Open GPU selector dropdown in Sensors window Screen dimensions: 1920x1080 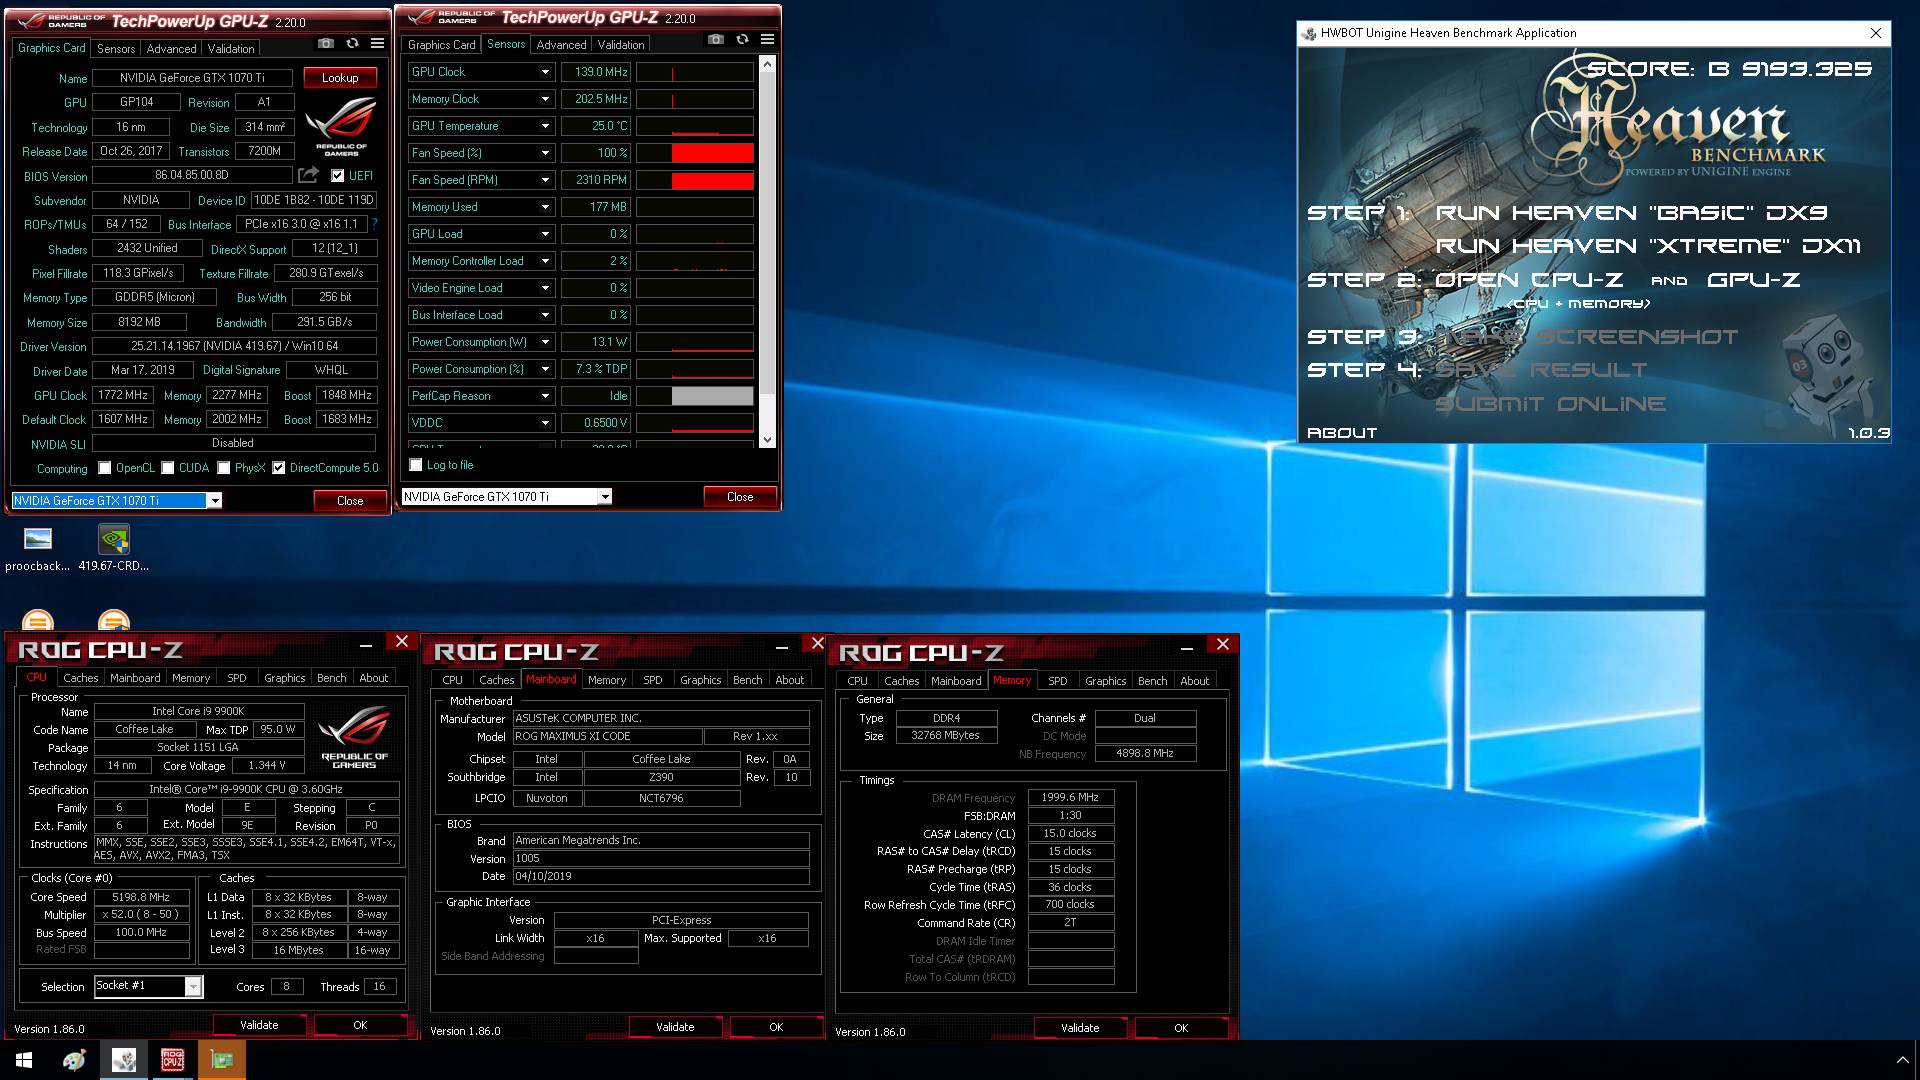coord(604,496)
